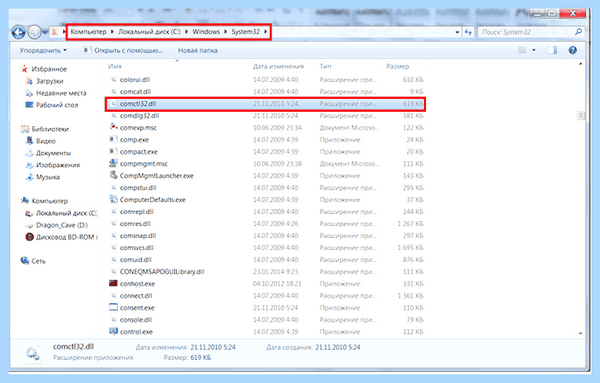
Task: Open recent locations dropdown beside Forward arrow
Action: [x=45, y=33]
